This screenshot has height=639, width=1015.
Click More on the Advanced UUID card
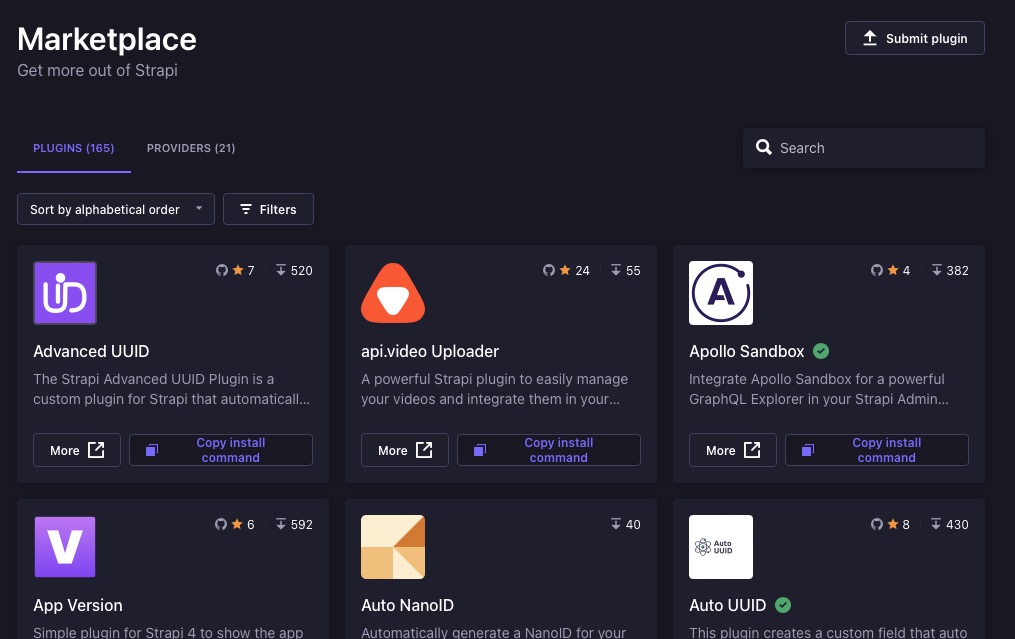pos(77,450)
